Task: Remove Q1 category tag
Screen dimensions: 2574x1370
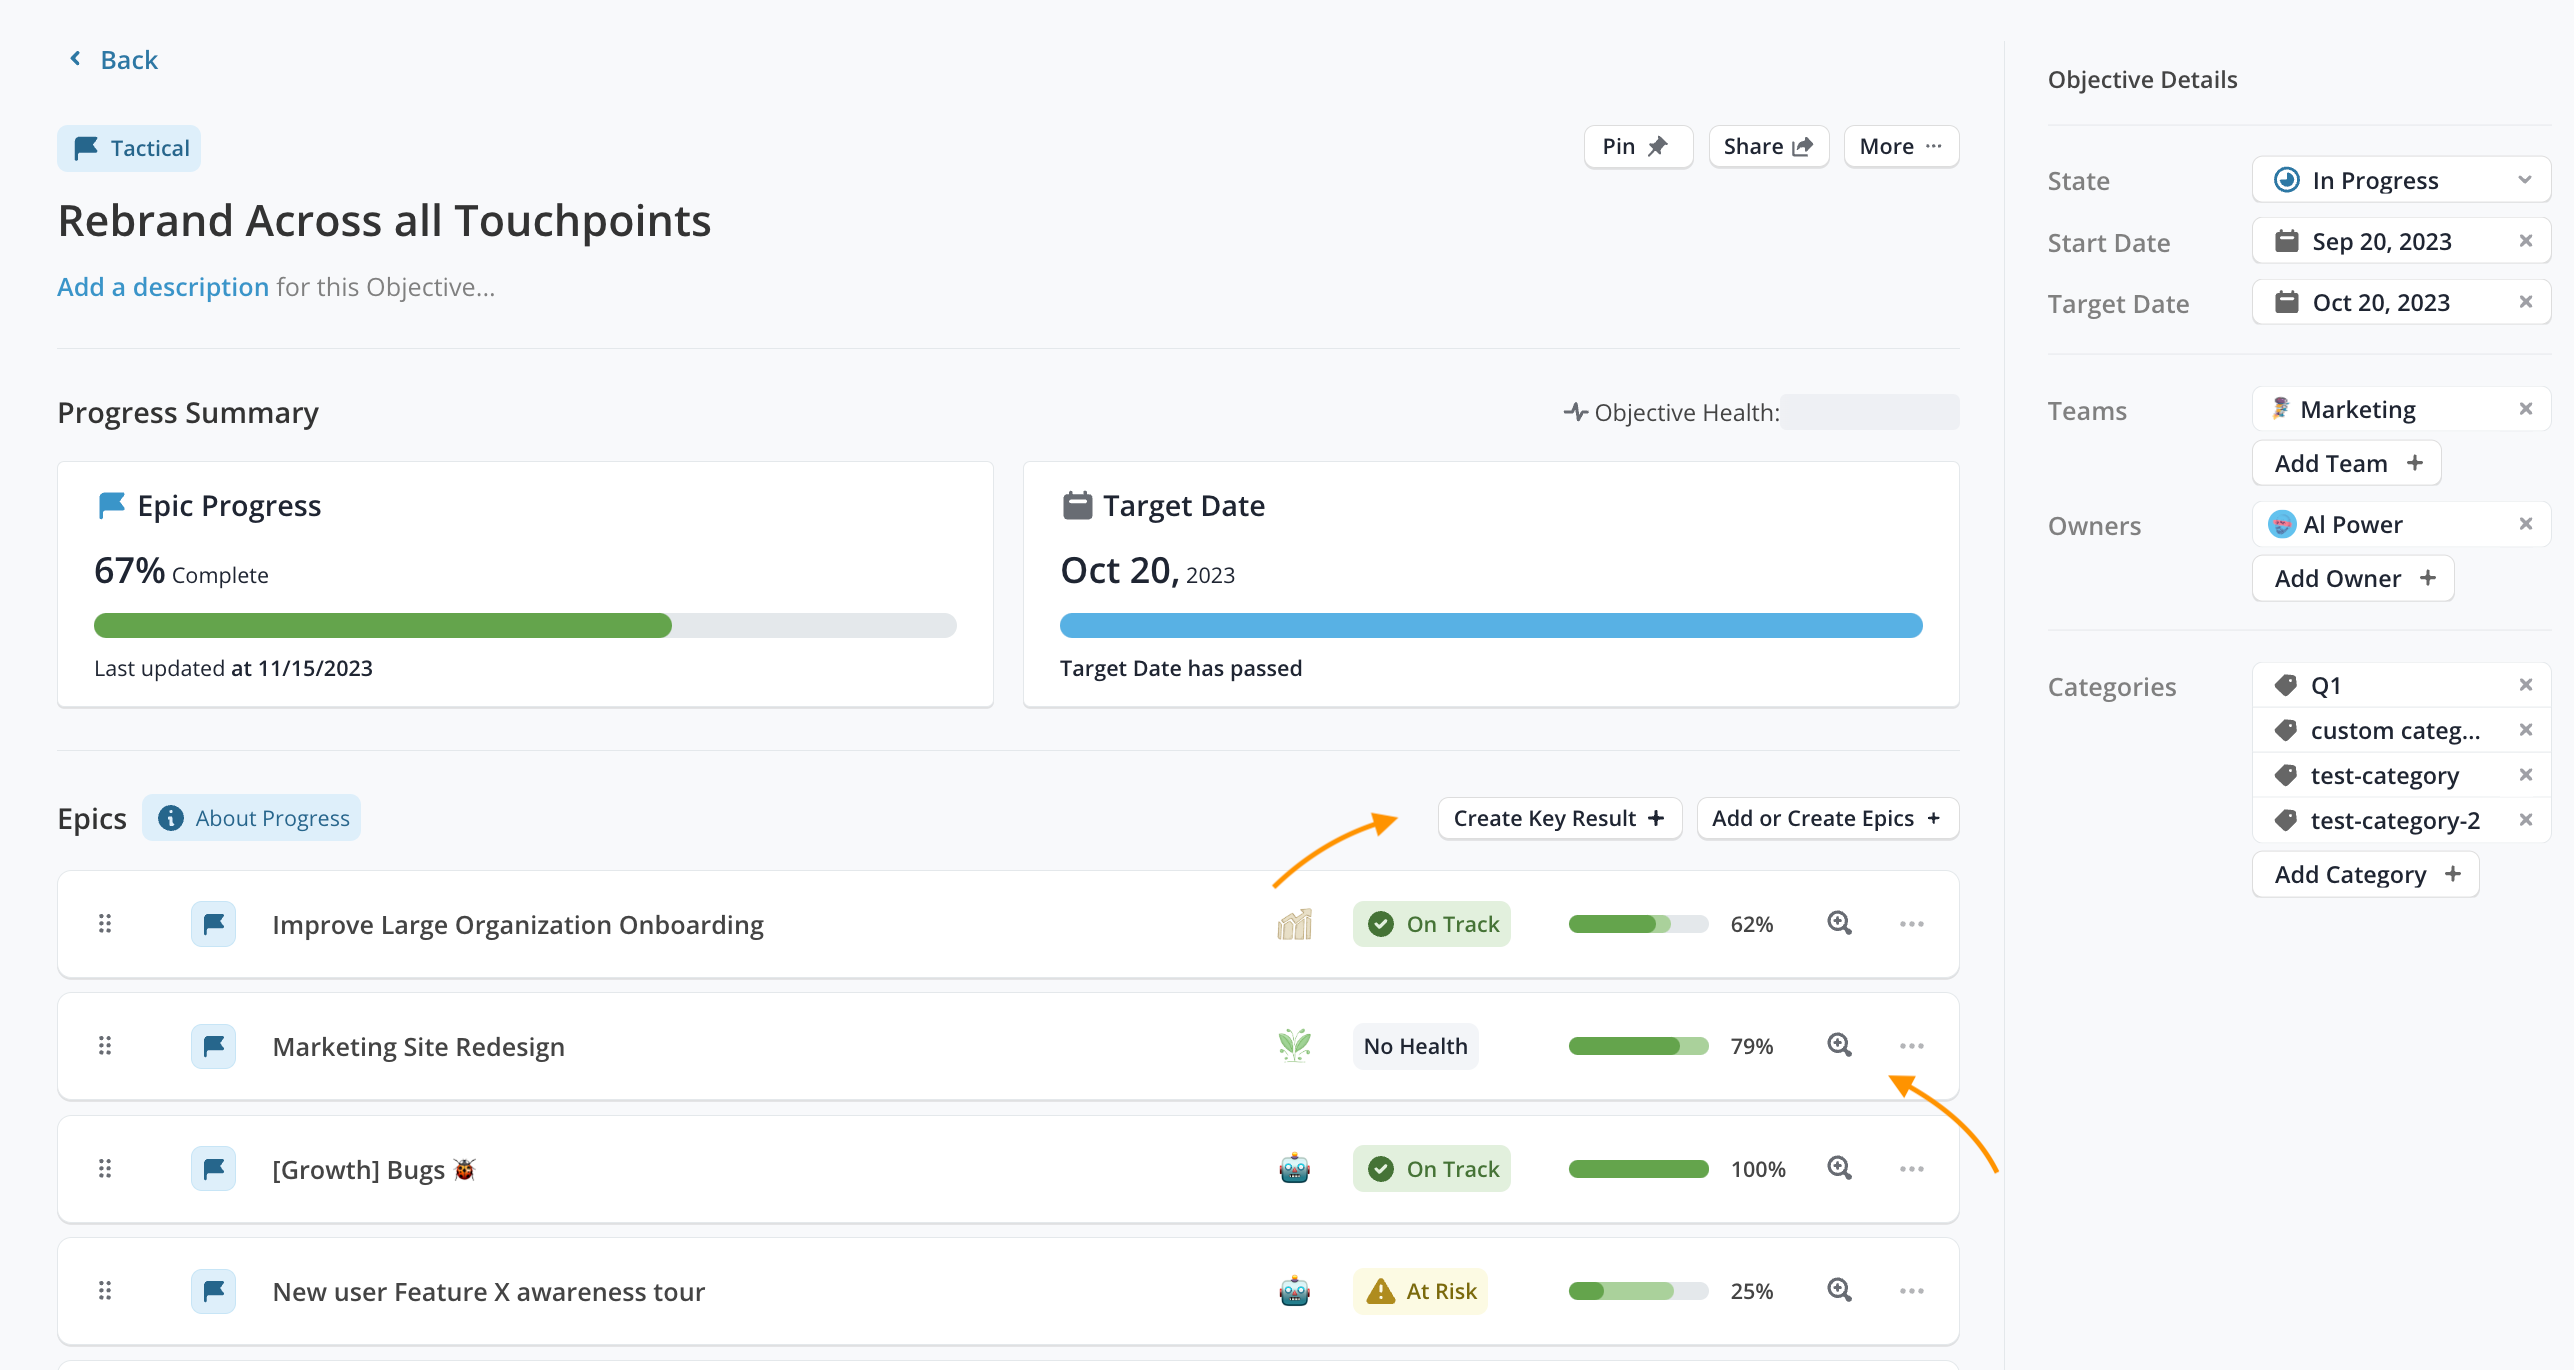Action: tap(2525, 685)
